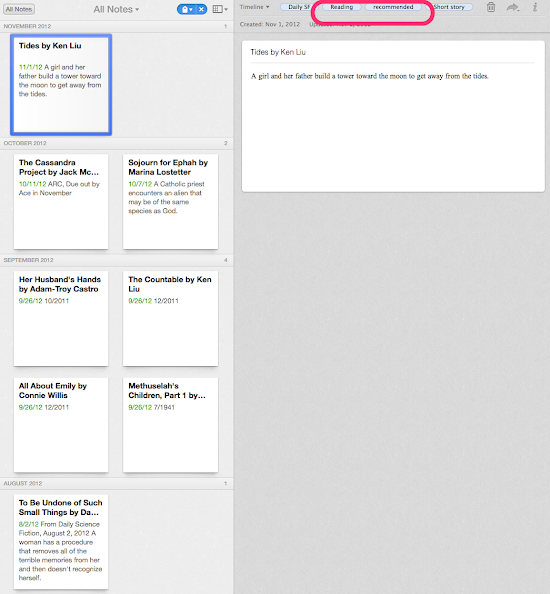Open Her Husband's Hands note card

click(61, 319)
